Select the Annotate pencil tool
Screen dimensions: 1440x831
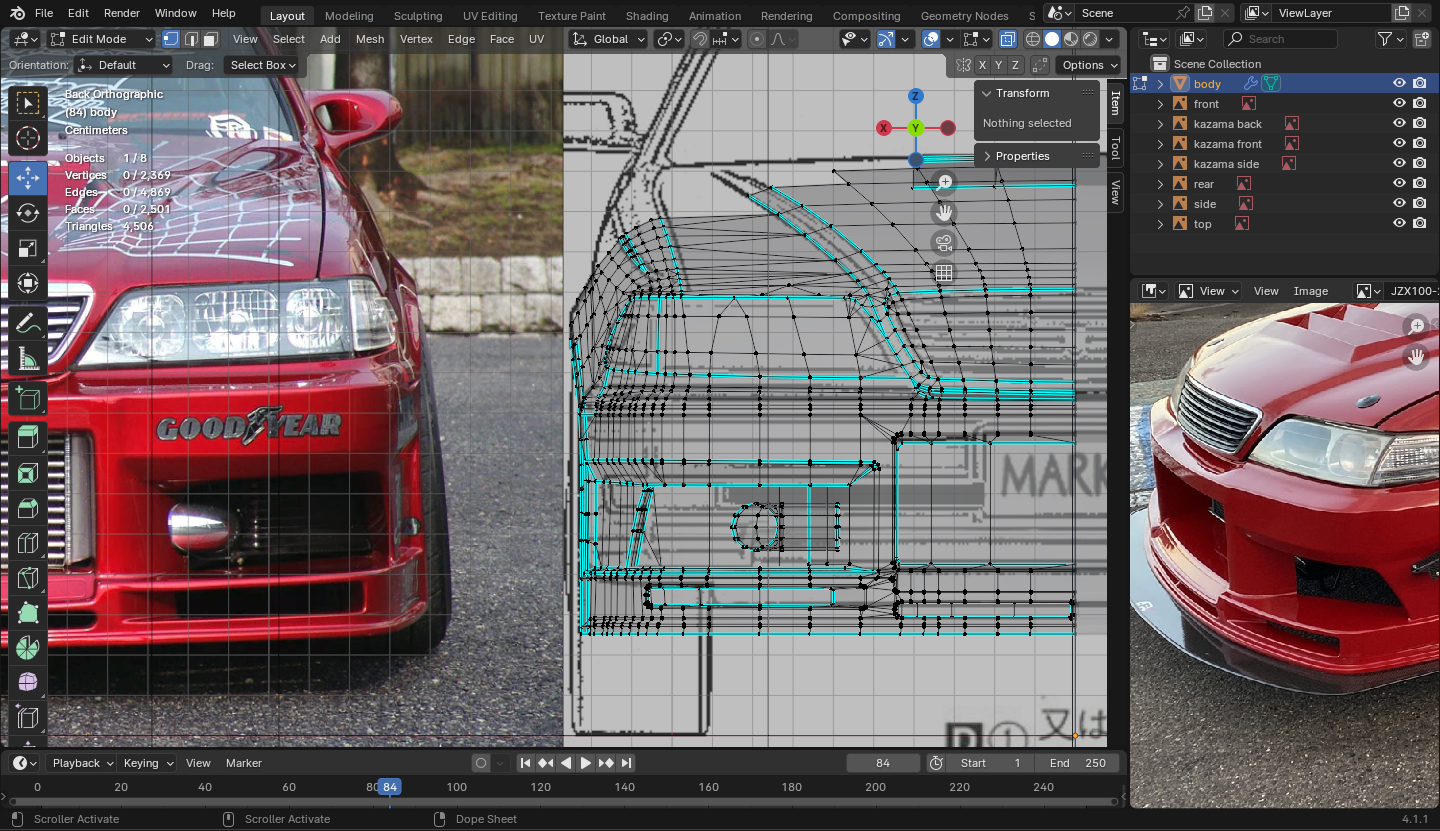[x=28, y=323]
